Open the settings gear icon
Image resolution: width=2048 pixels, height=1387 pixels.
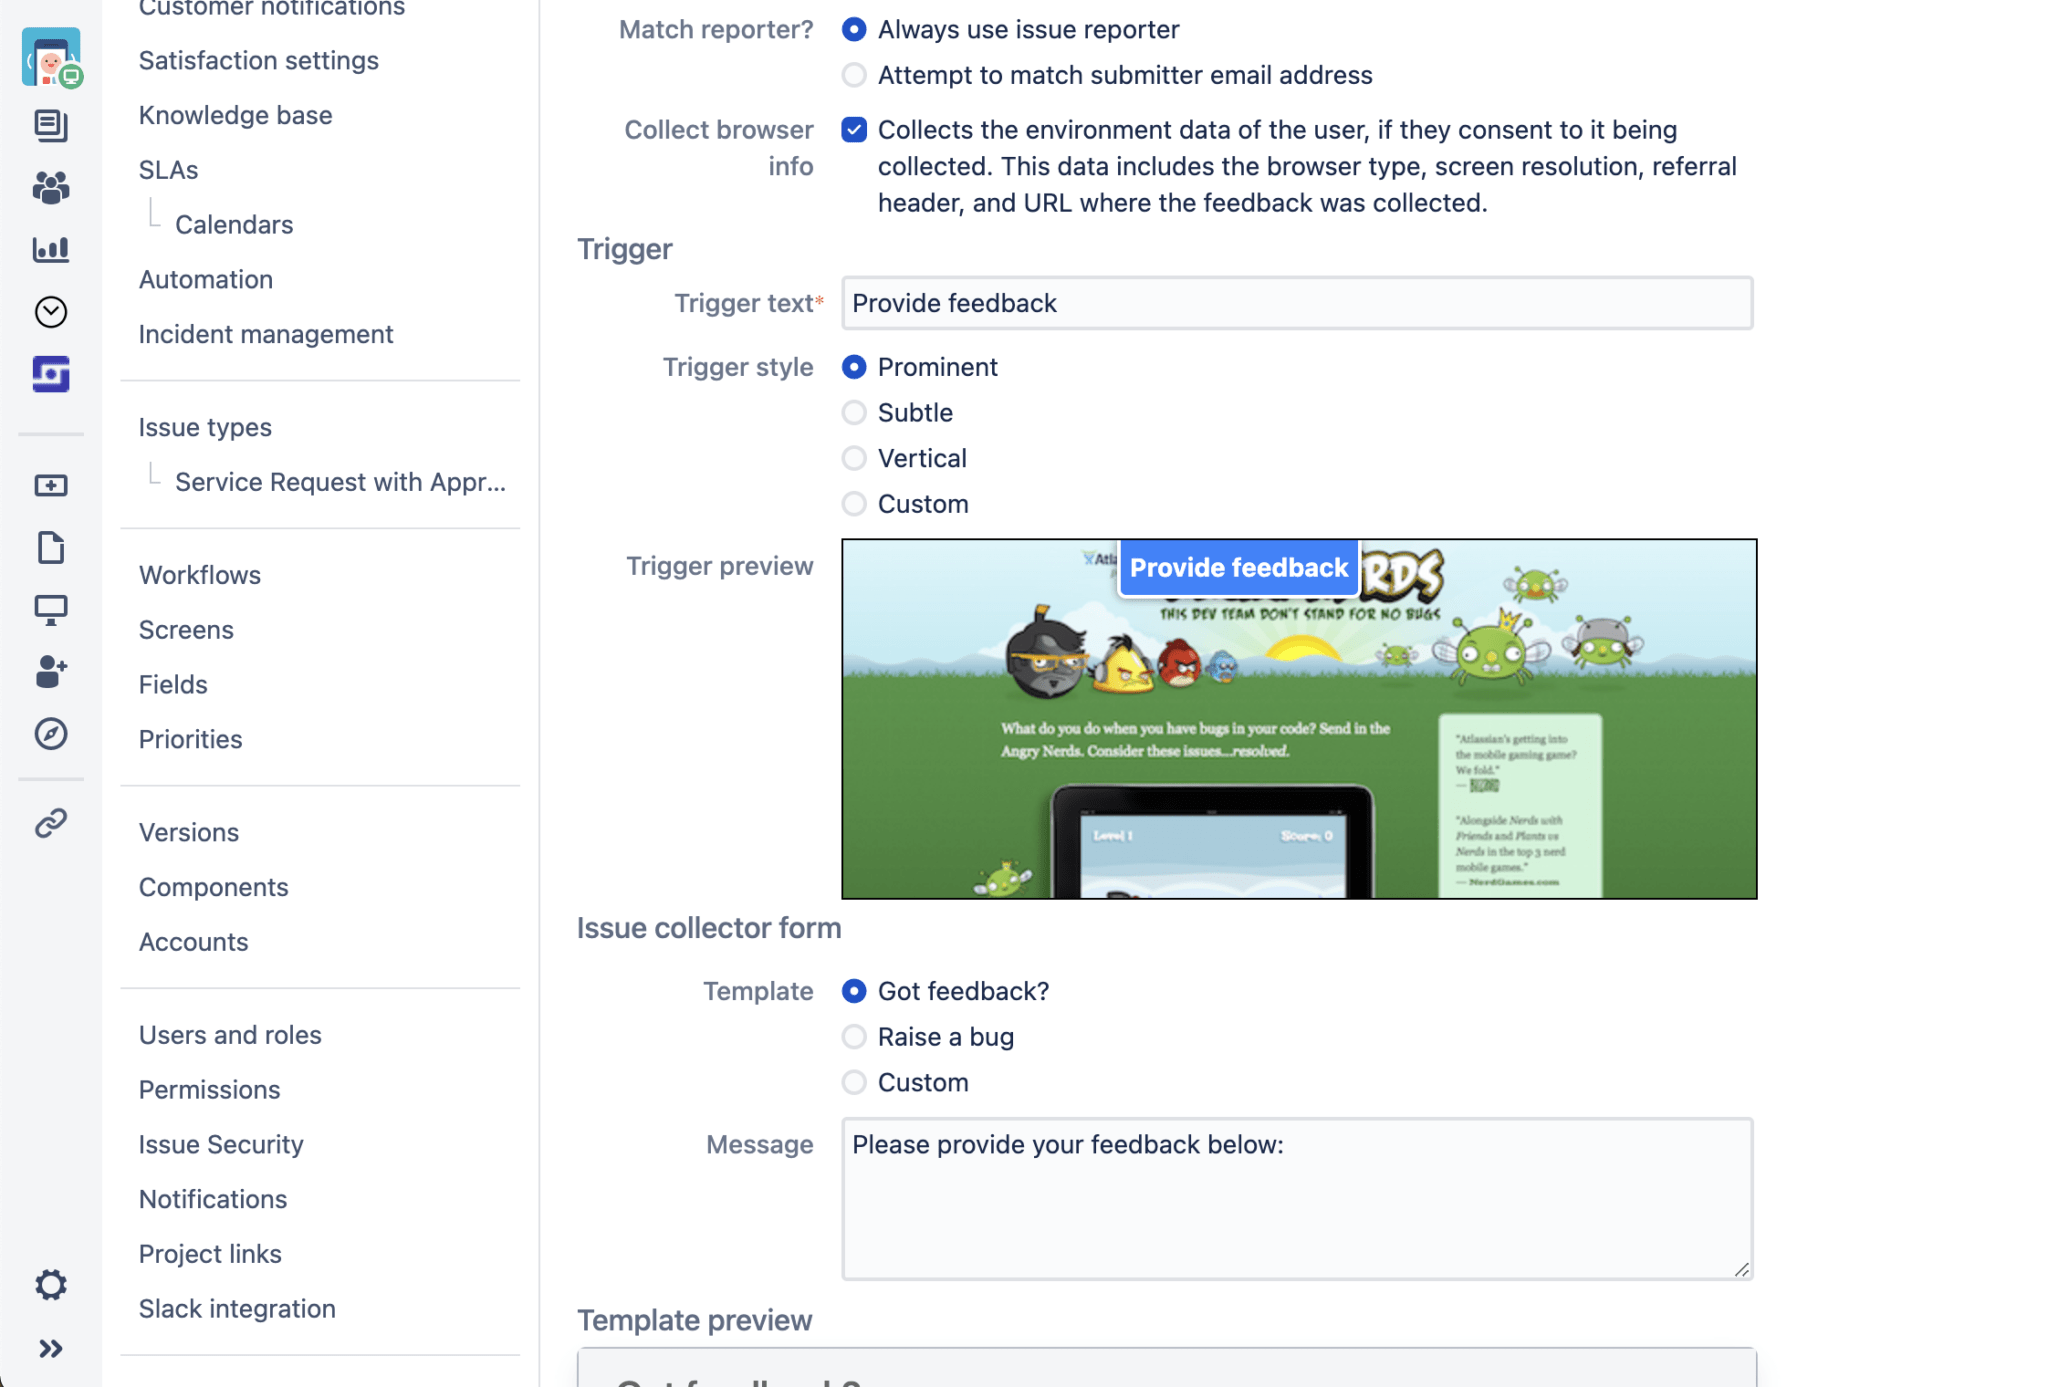51,1284
